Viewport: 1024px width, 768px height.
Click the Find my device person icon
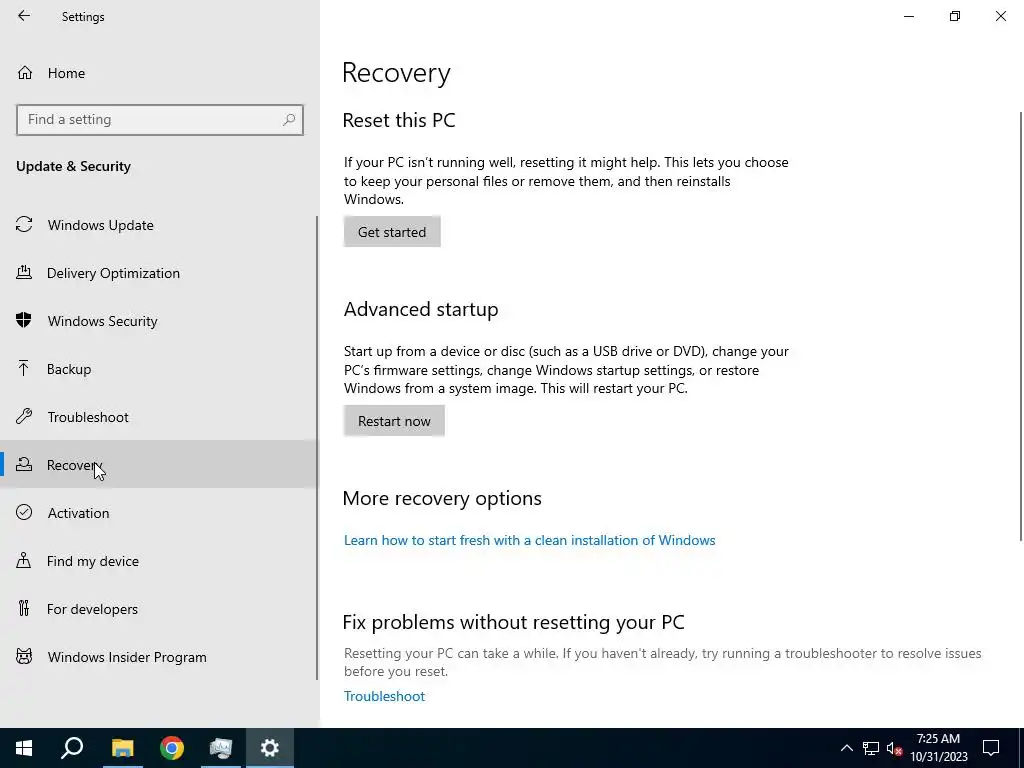tap(24, 560)
